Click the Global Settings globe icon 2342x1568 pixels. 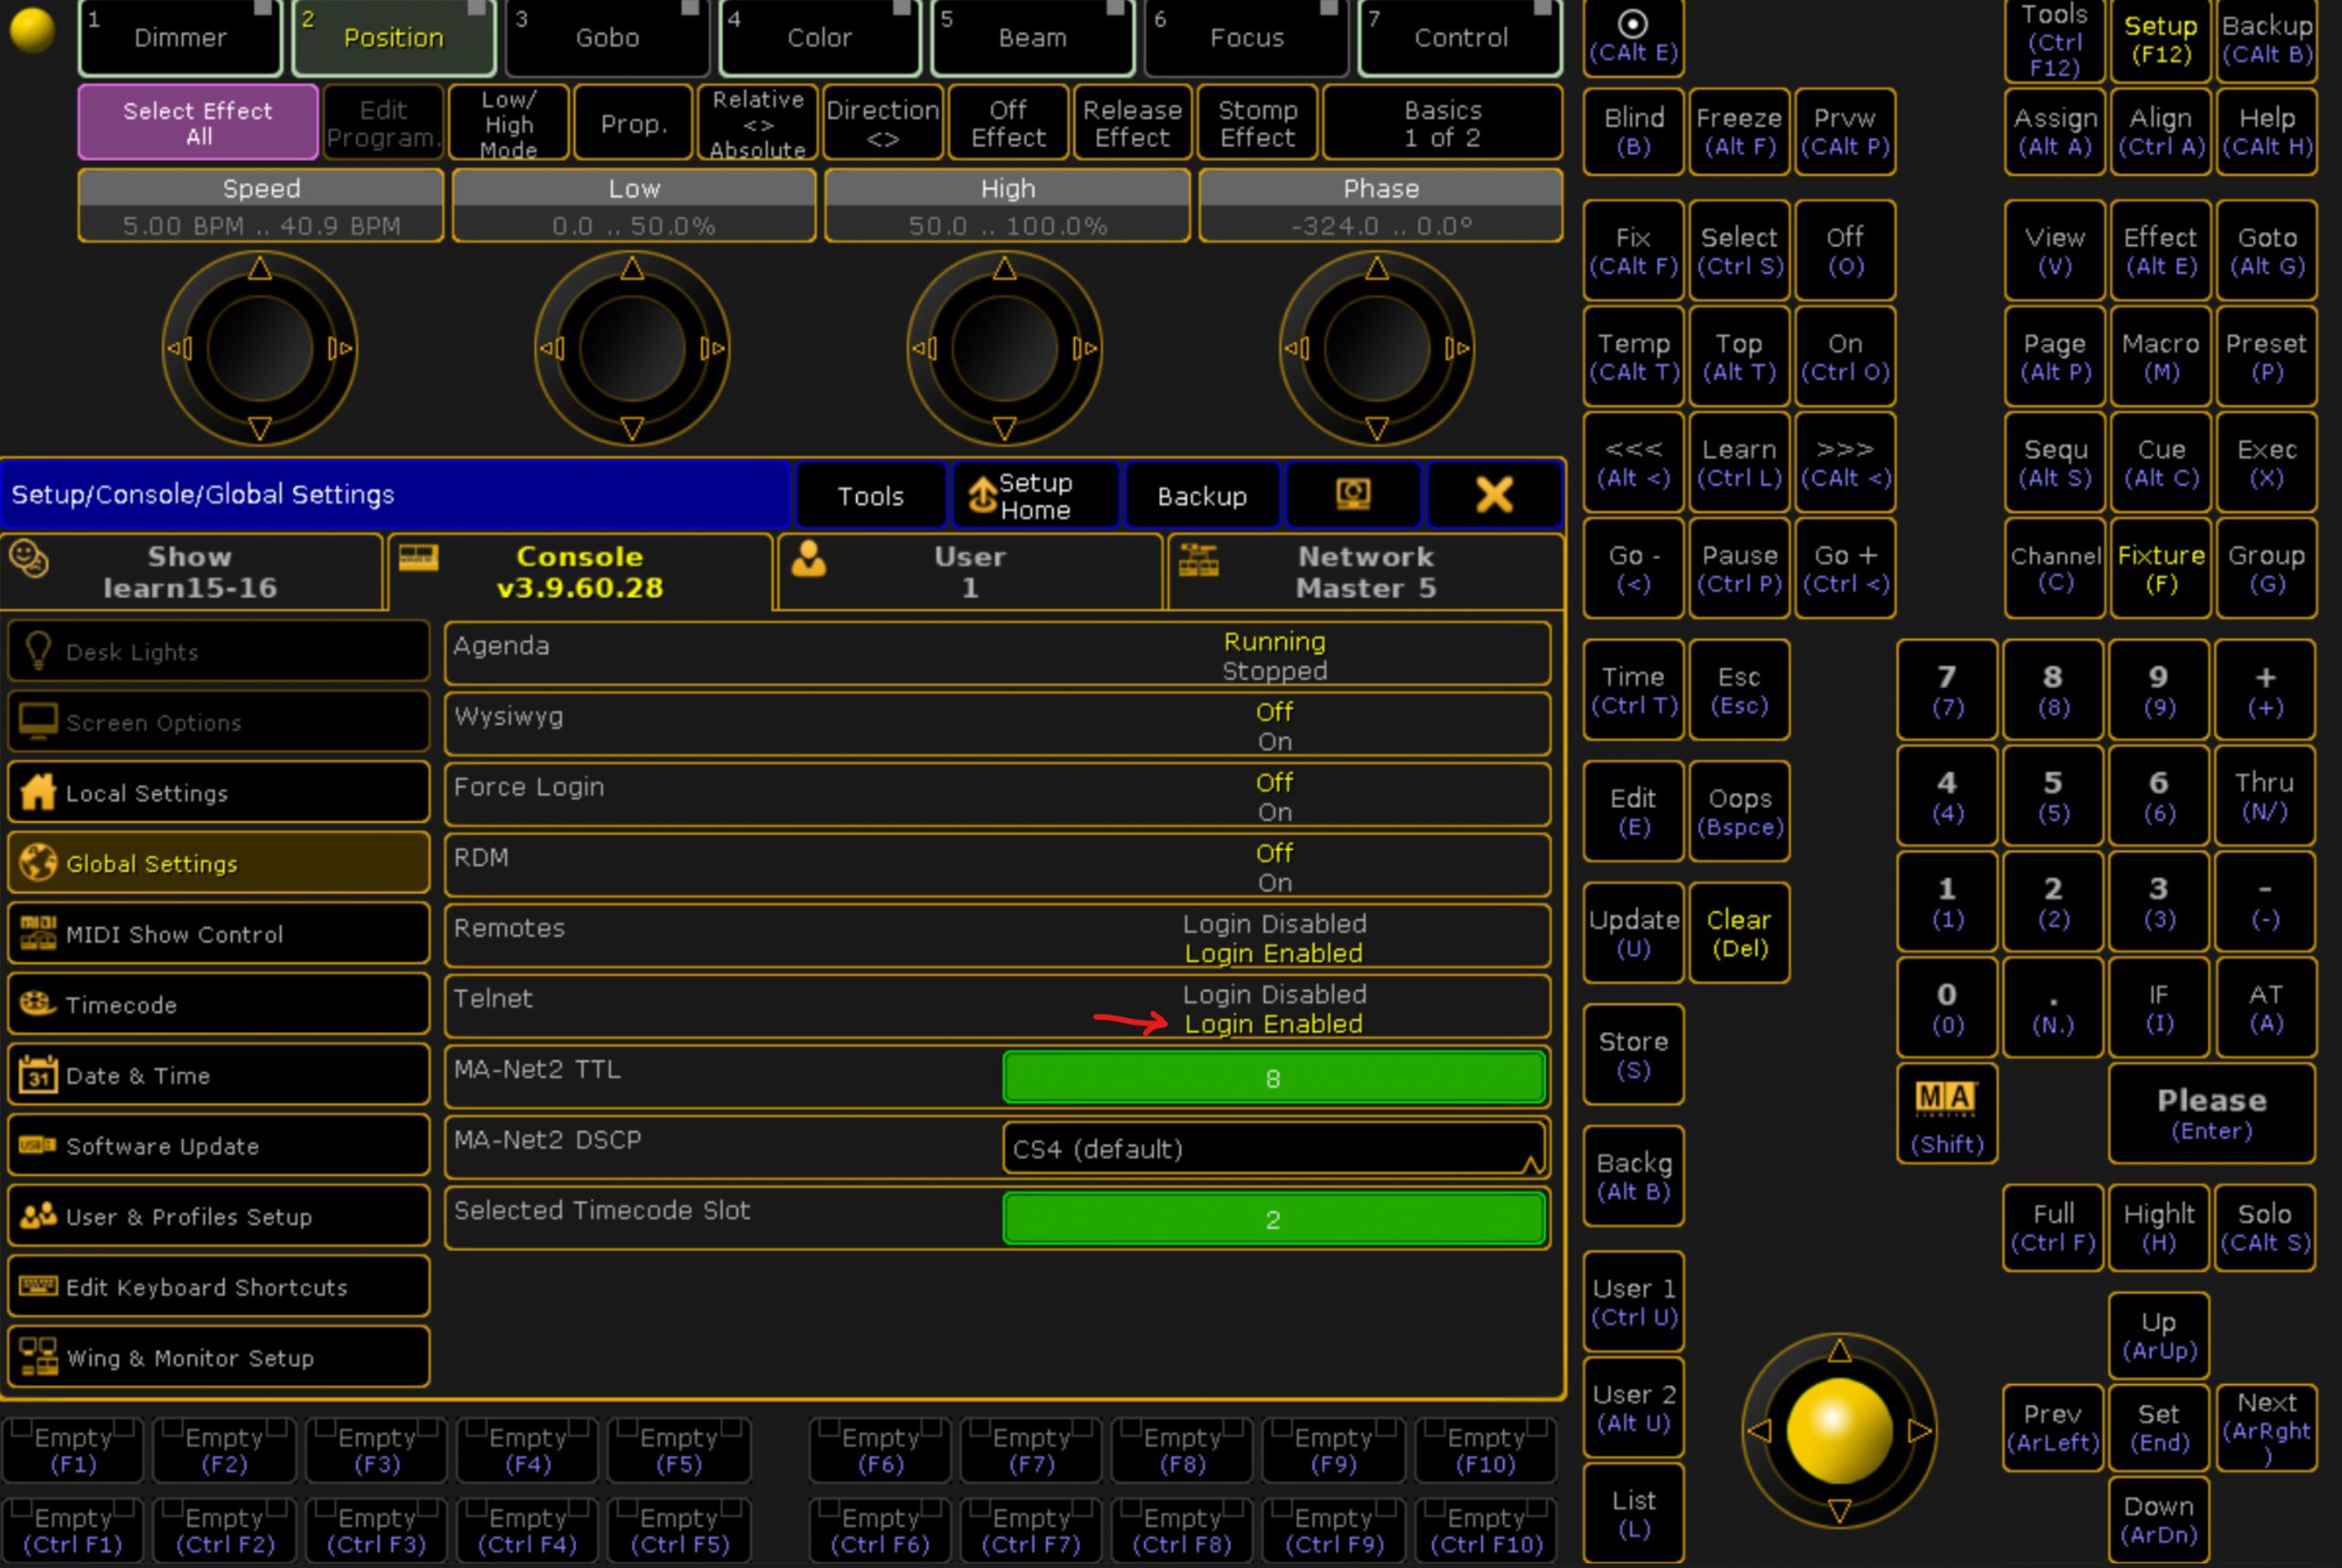[38, 862]
